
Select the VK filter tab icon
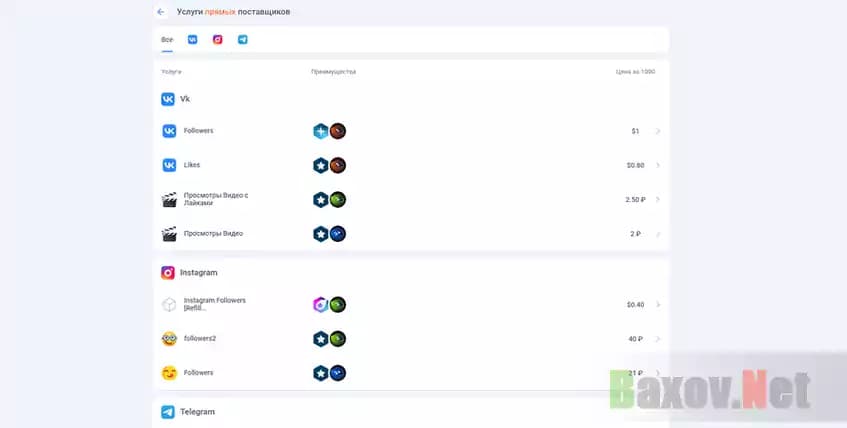coord(192,40)
